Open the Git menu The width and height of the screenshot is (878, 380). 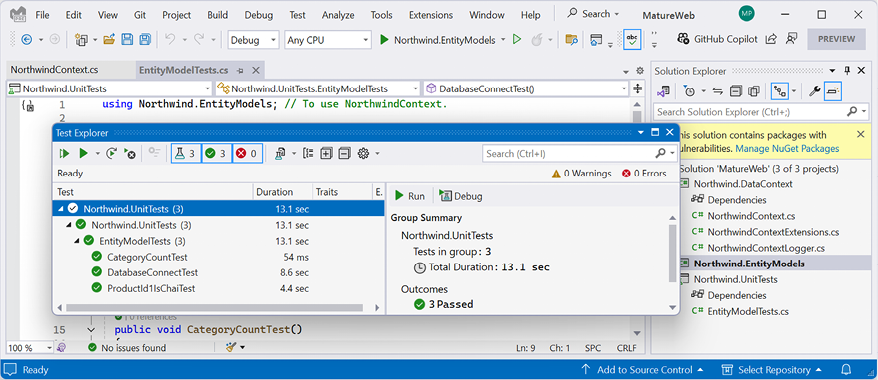point(140,15)
